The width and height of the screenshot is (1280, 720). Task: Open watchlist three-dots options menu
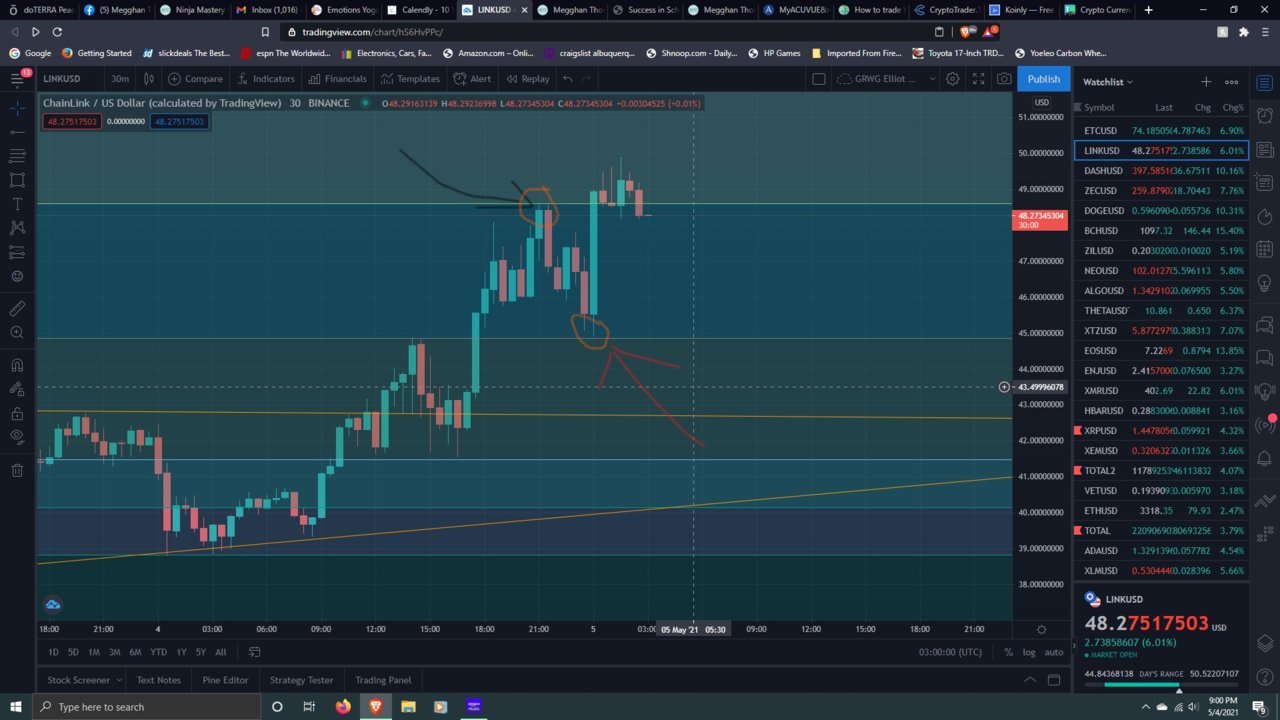coord(1232,82)
